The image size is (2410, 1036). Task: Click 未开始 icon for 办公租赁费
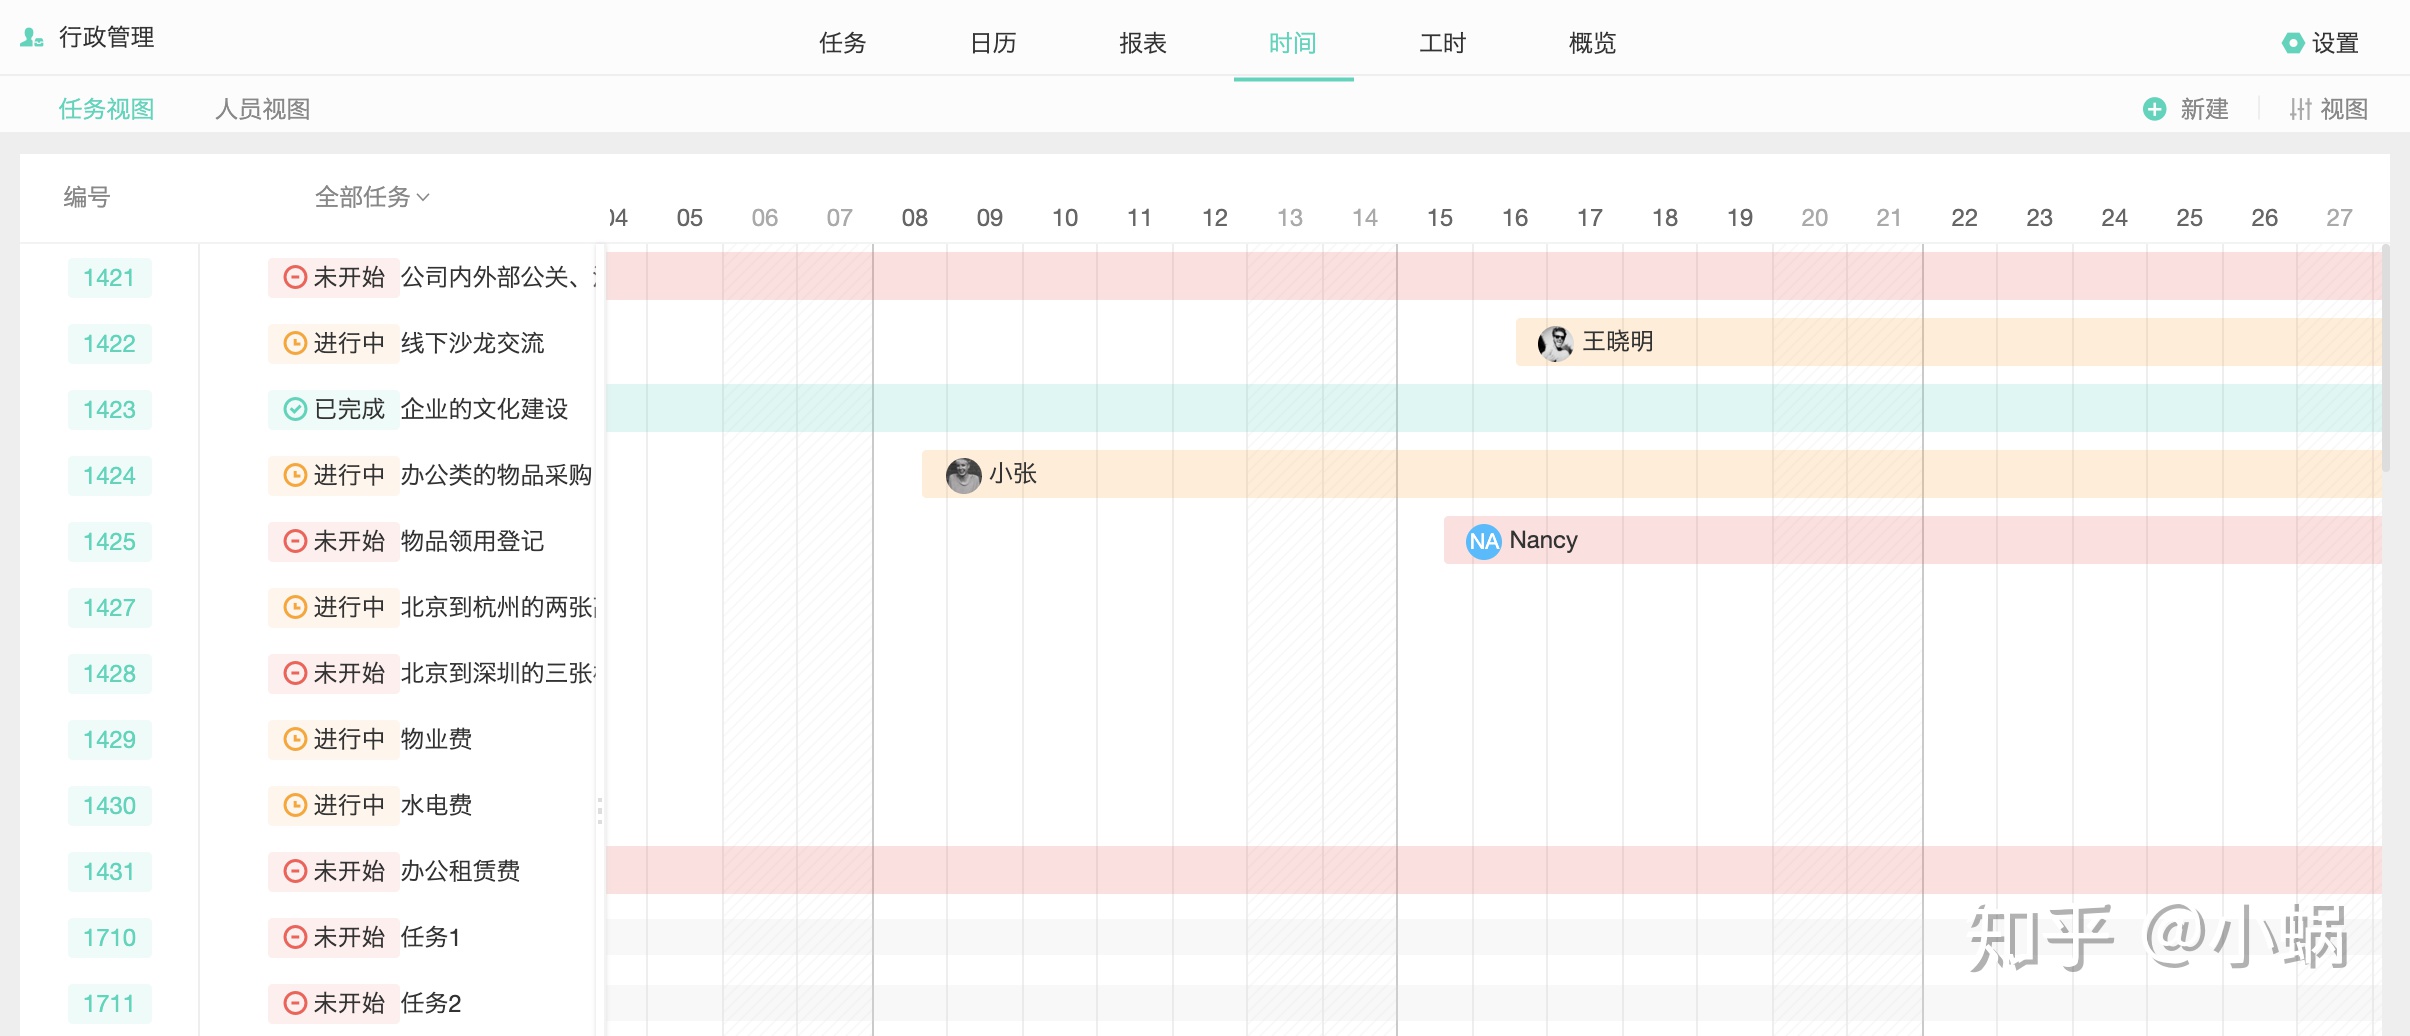click(x=295, y=871)
